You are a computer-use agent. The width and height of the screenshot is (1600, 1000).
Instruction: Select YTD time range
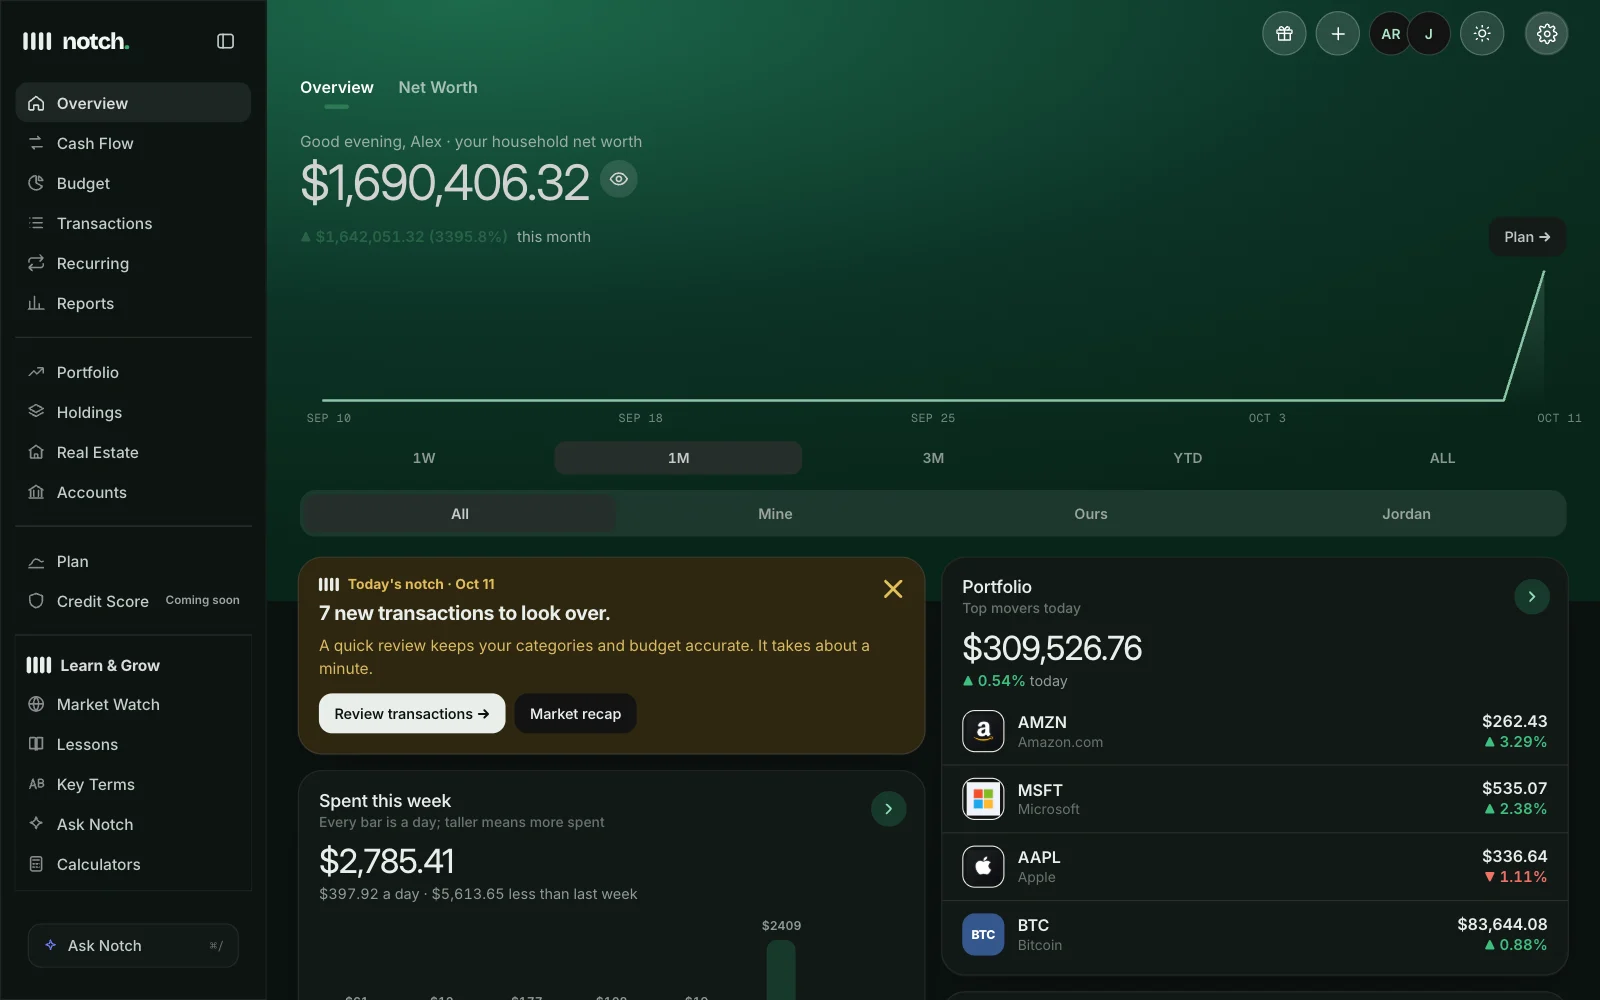[x=1187, y=458]
